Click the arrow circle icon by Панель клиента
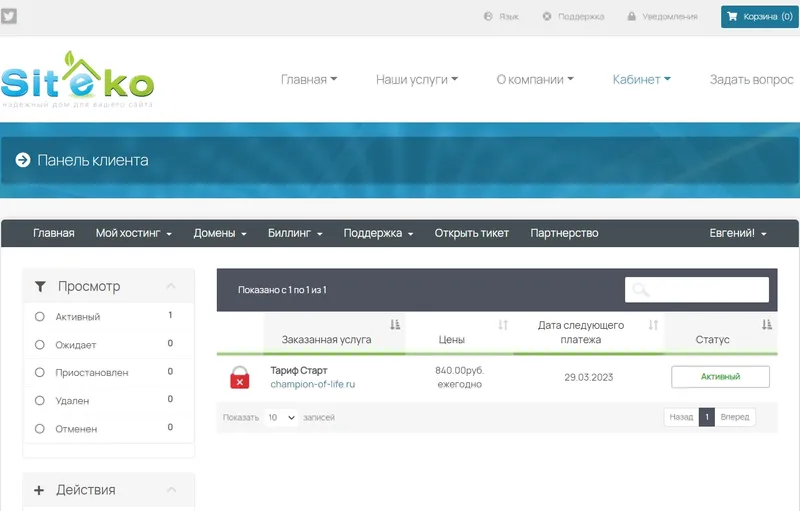This screenshot has width=800, height=511. tap(23, 160)
